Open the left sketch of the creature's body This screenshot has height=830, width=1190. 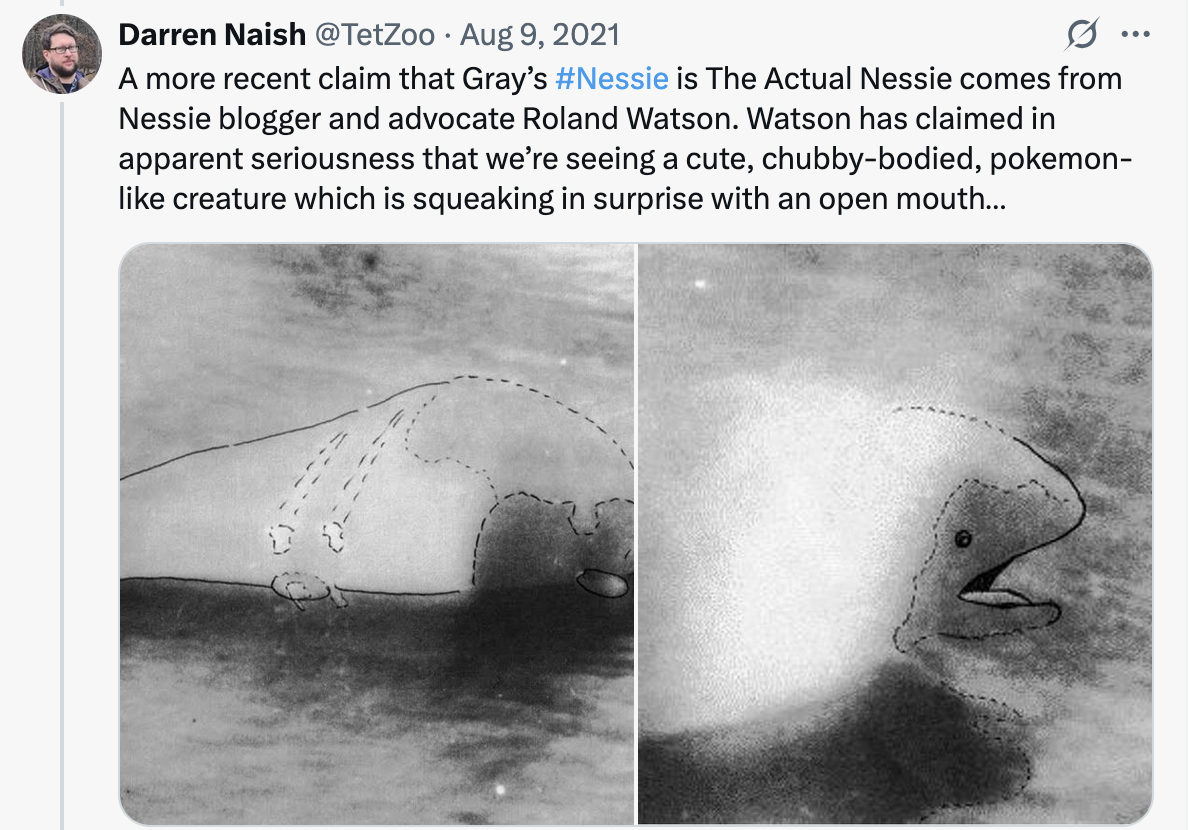point(376,534)
